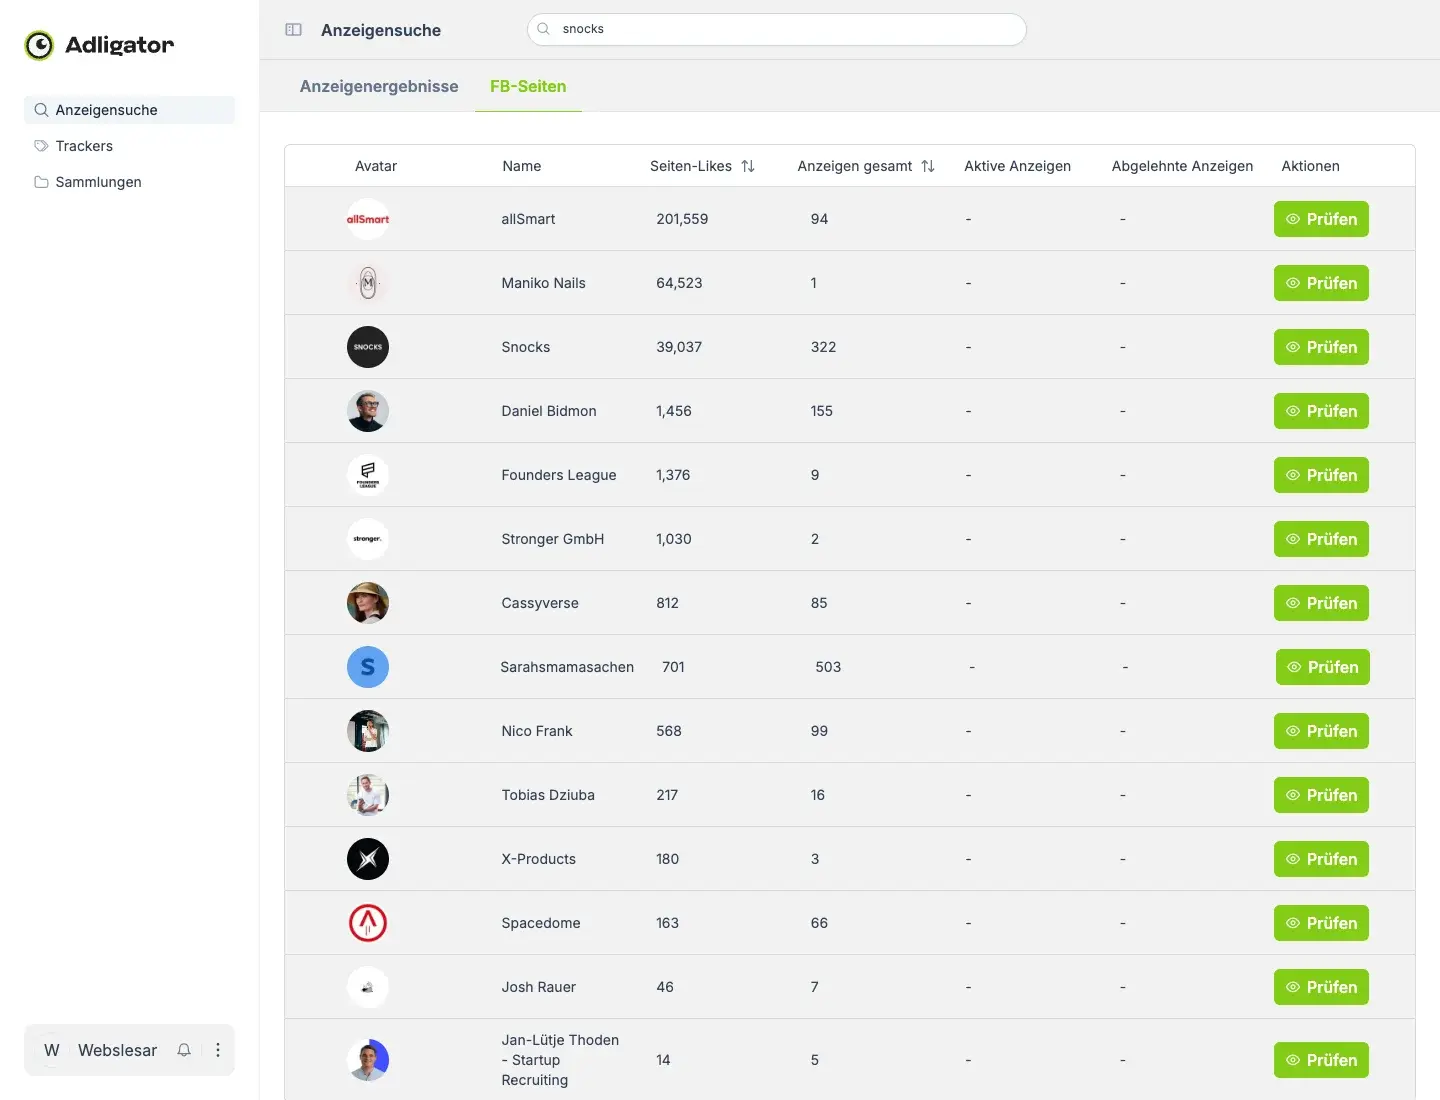
Task: Click Prüfen for Cassyverse
Action: 1321,603
